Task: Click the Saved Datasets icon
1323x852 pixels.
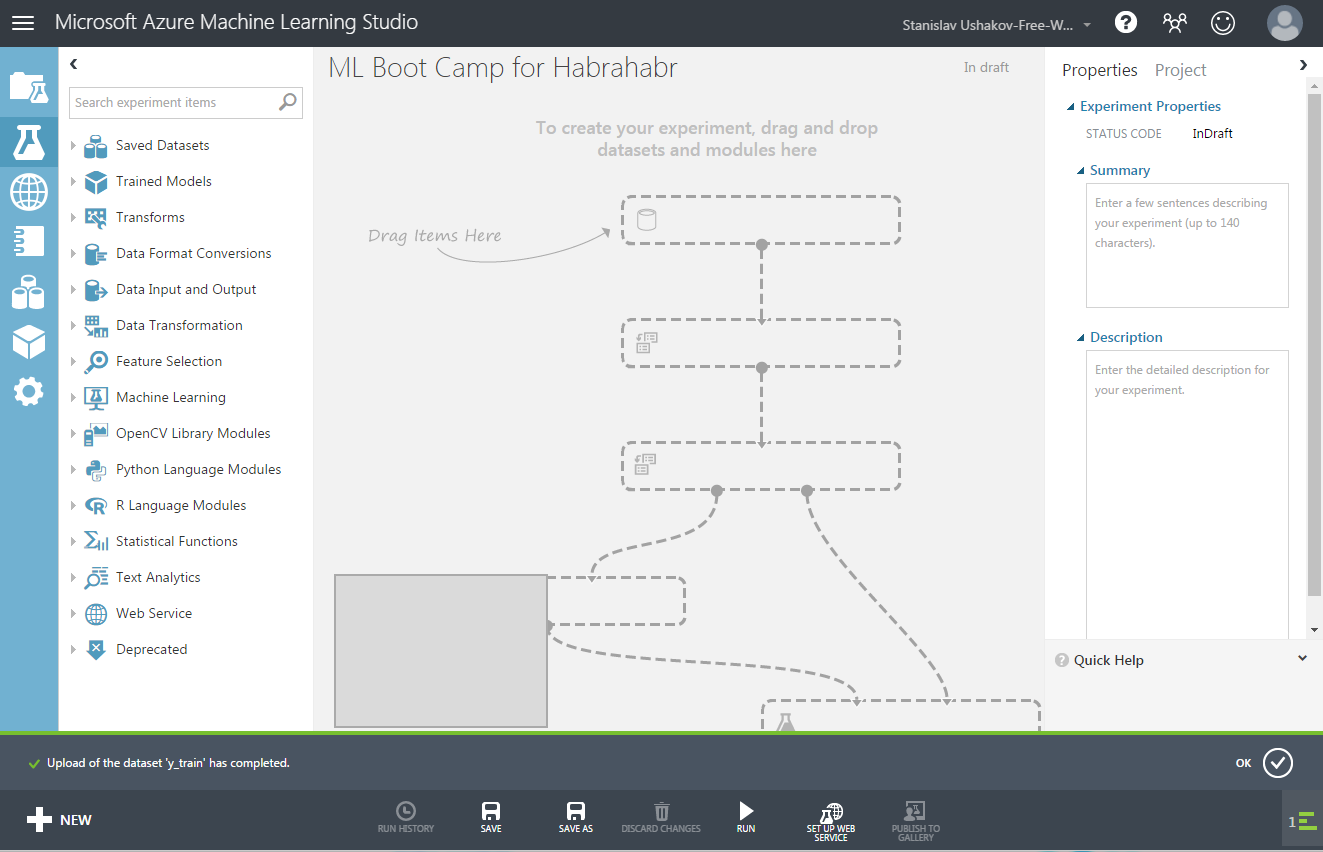Action: 96,146
